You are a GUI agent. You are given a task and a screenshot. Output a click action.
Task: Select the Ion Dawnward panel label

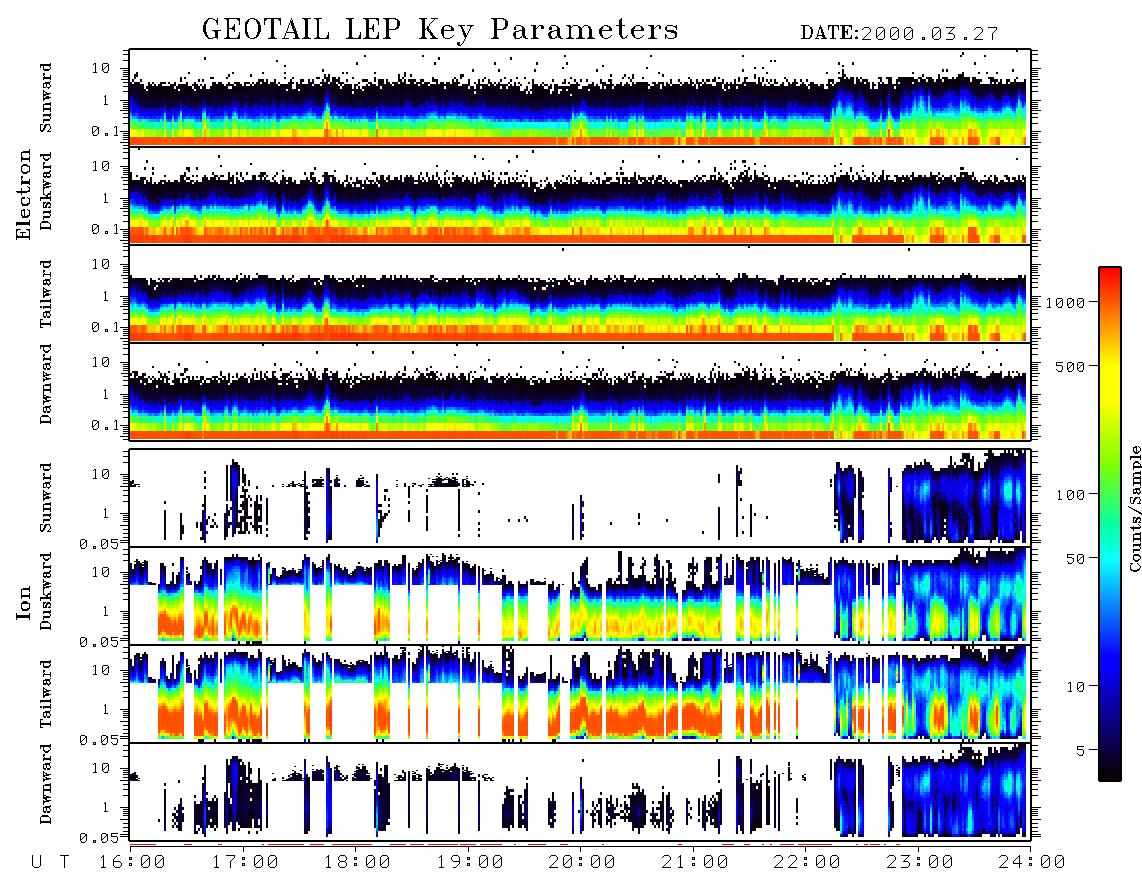click(46, 784)
